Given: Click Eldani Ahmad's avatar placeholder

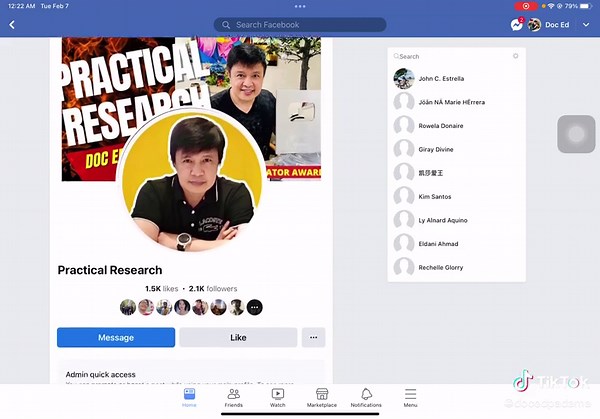Looking at the screenshot, I should (x=404, y=244).
